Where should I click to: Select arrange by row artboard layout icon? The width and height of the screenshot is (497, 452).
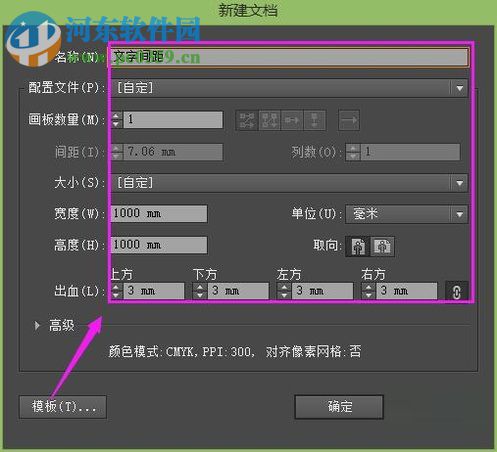(292, 120)
